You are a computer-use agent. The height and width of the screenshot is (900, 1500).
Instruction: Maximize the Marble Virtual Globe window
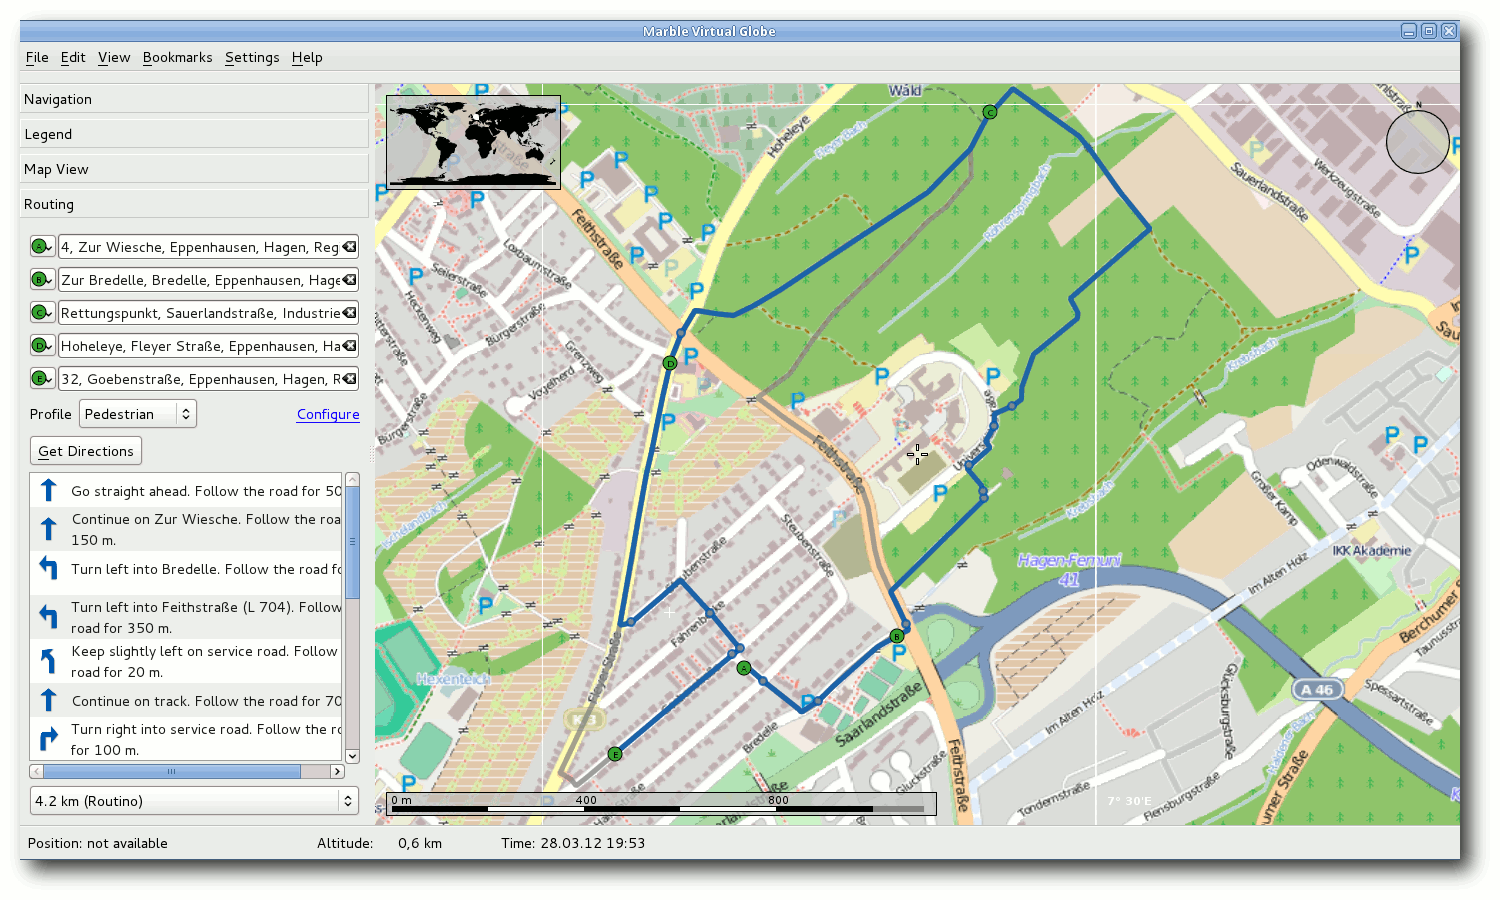point(1429,31)
